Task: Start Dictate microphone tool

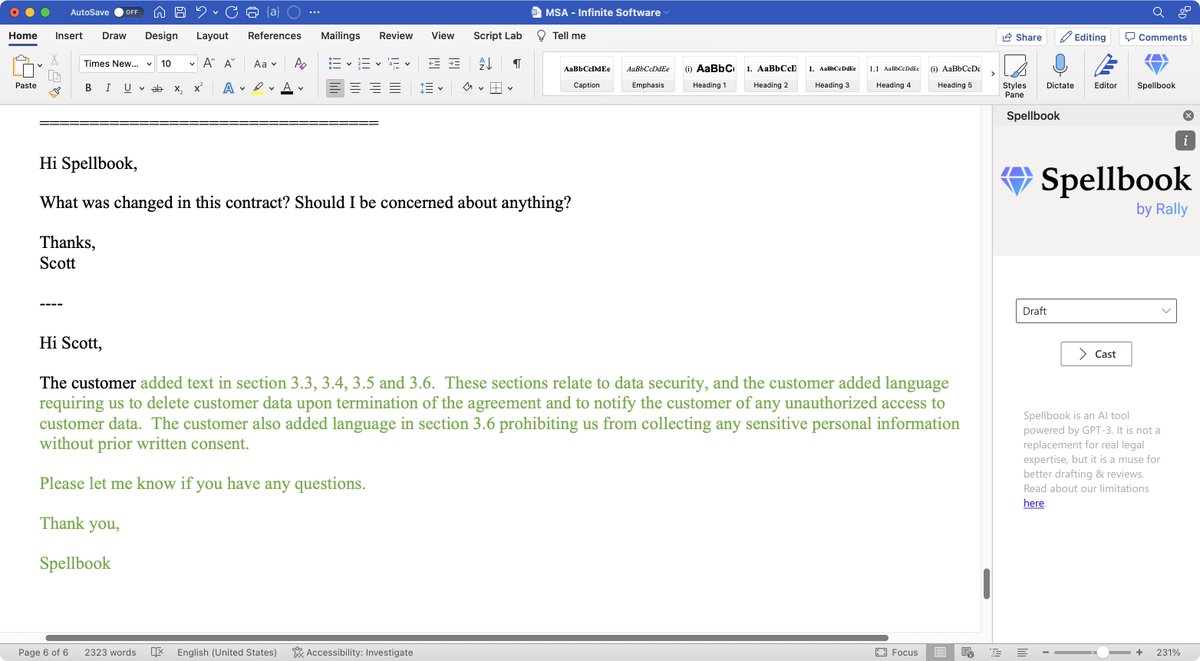Action: (1060, 72)
